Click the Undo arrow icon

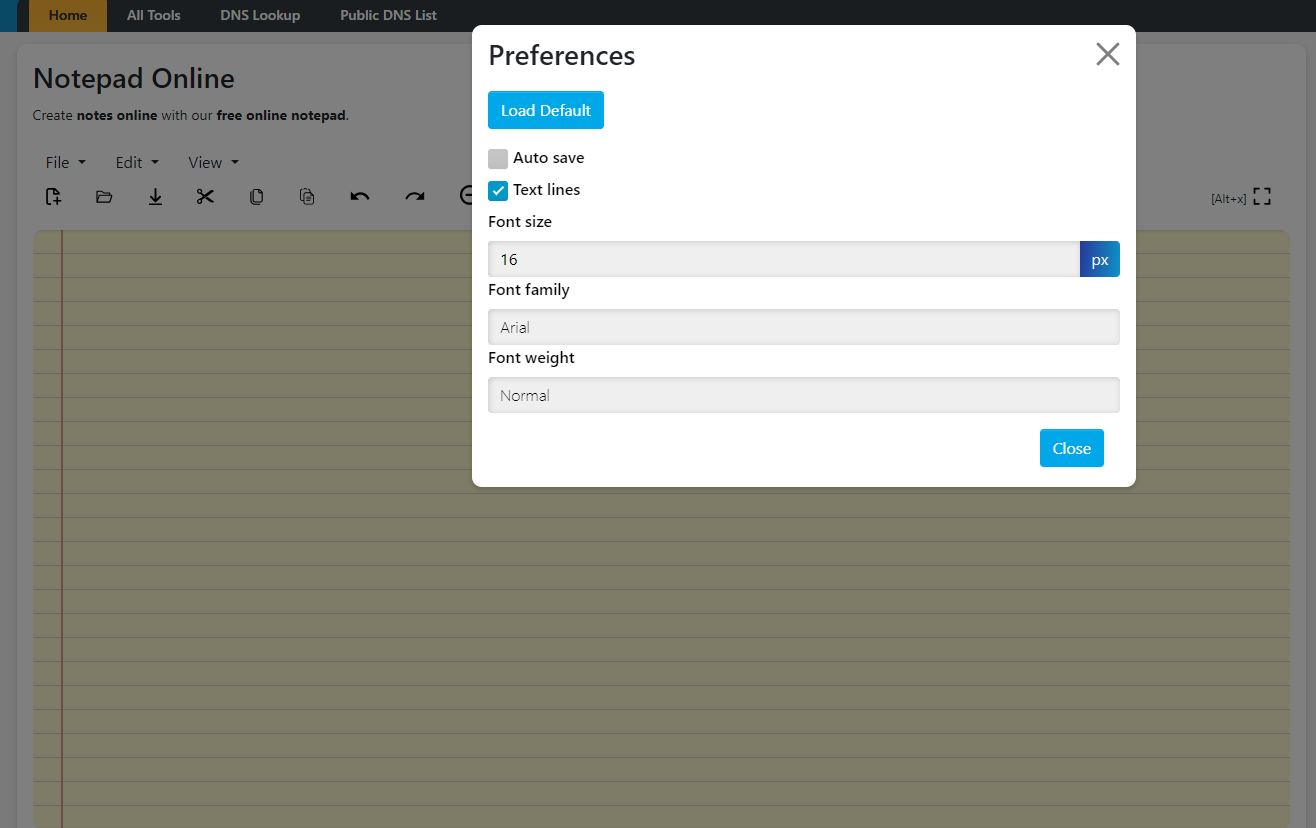tap(360, 197)
